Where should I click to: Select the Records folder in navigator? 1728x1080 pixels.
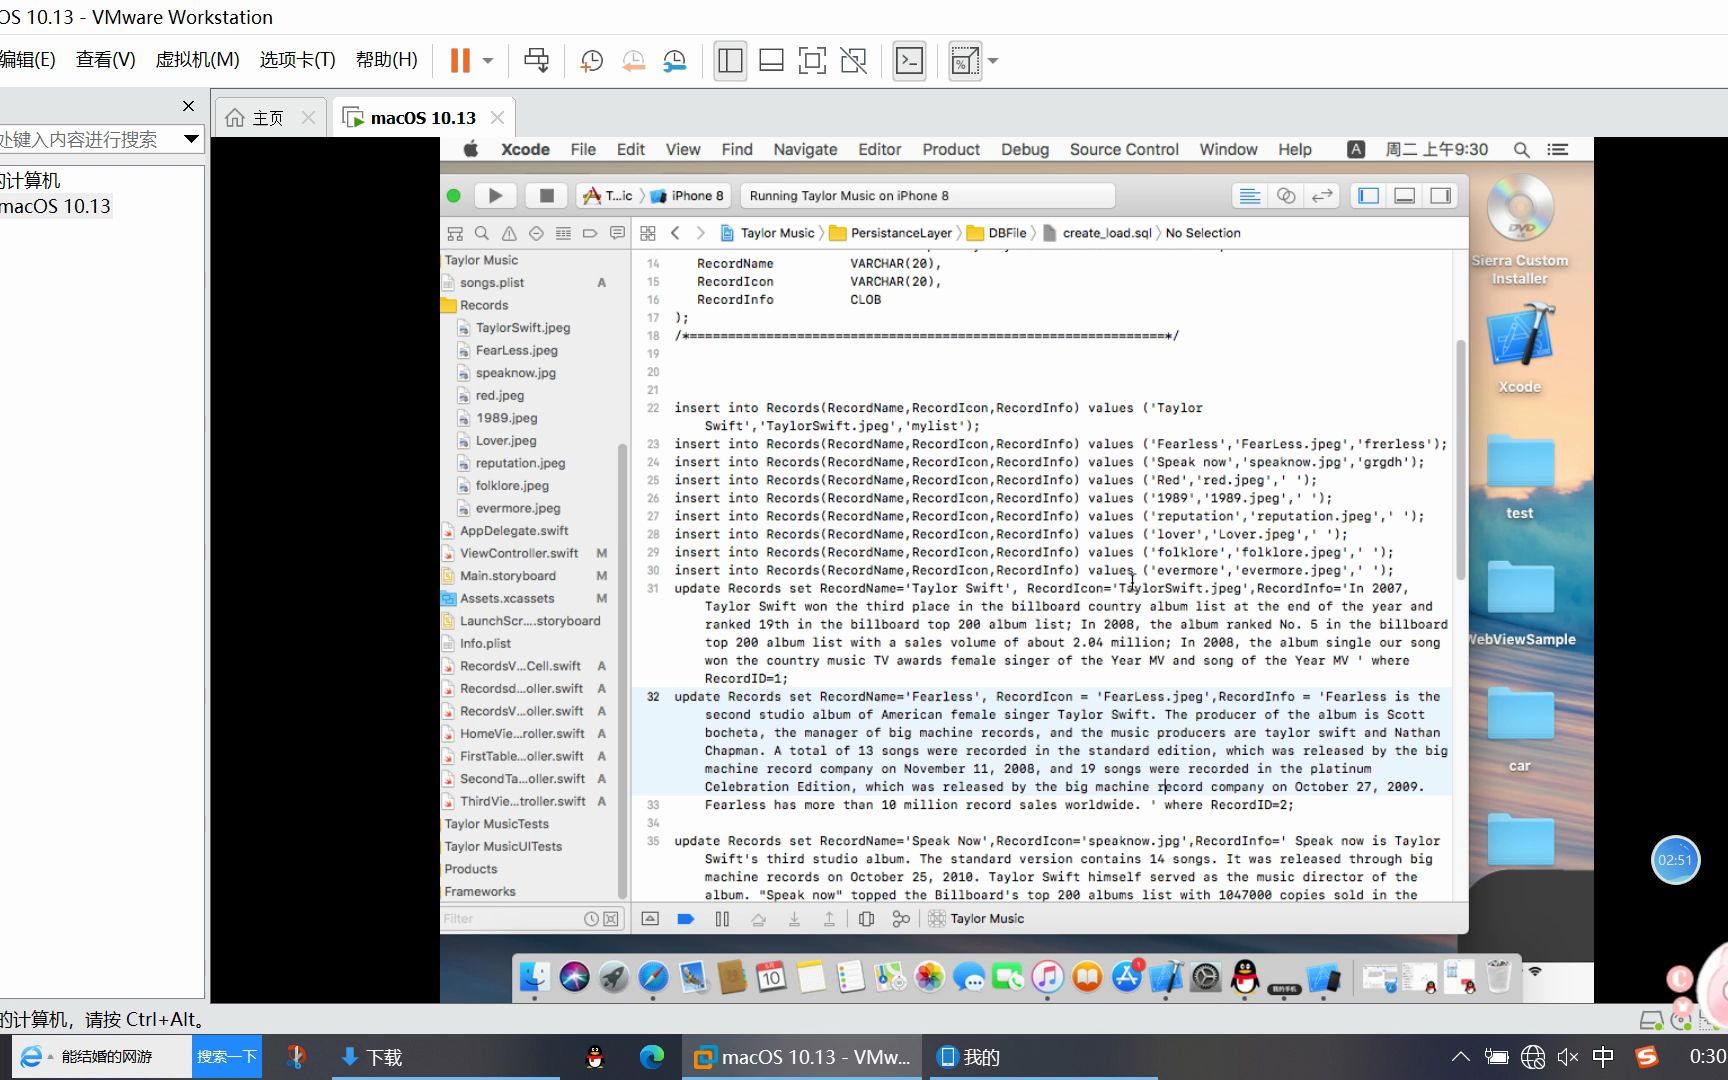pos(484,305)
